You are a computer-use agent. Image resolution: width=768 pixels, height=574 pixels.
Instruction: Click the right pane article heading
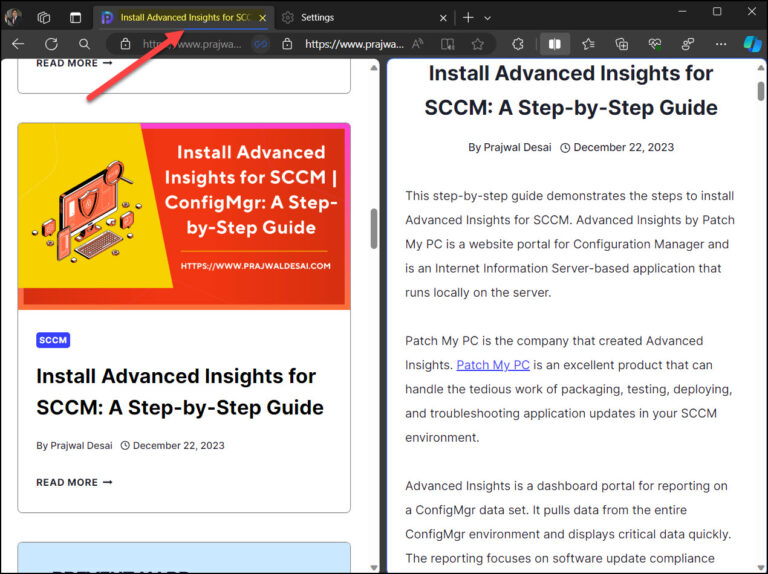coord(571,91)
